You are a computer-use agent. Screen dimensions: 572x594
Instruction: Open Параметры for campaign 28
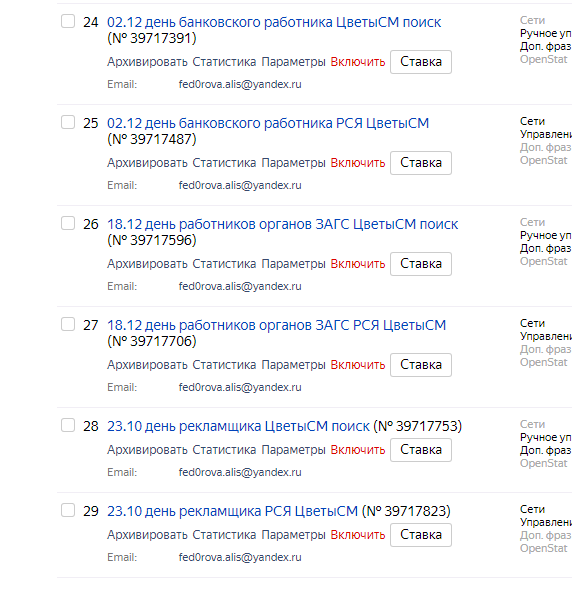click(294, 450)
